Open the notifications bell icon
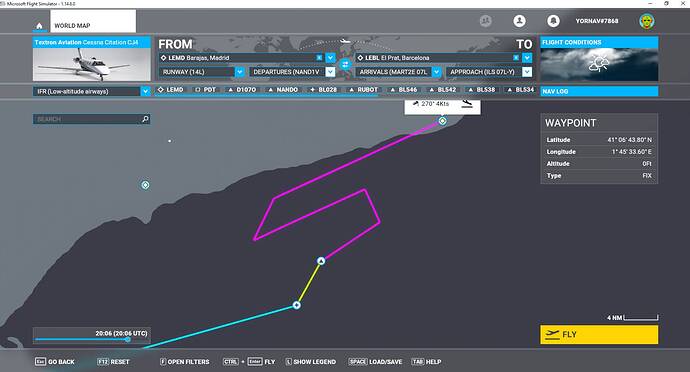Viewport: 690px width, 372px height. (x=553, y=21)
